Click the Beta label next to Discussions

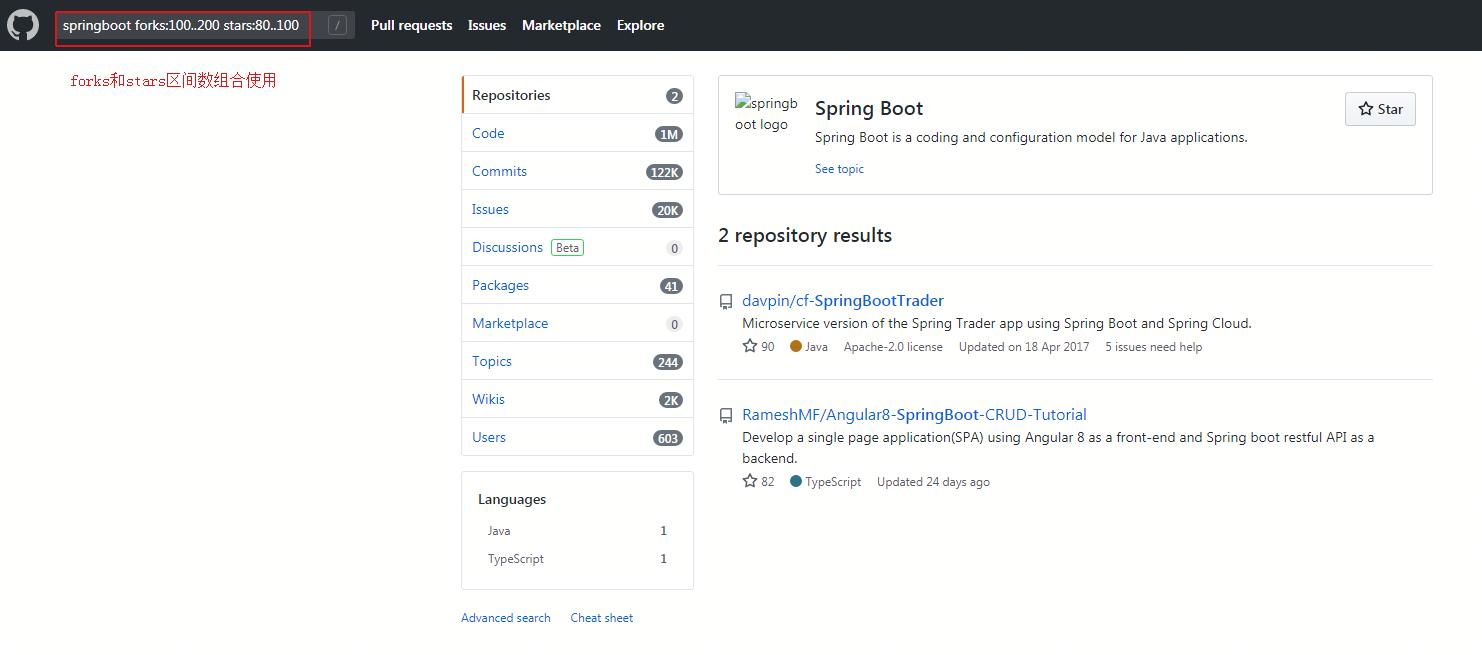(x=567, y=247)
